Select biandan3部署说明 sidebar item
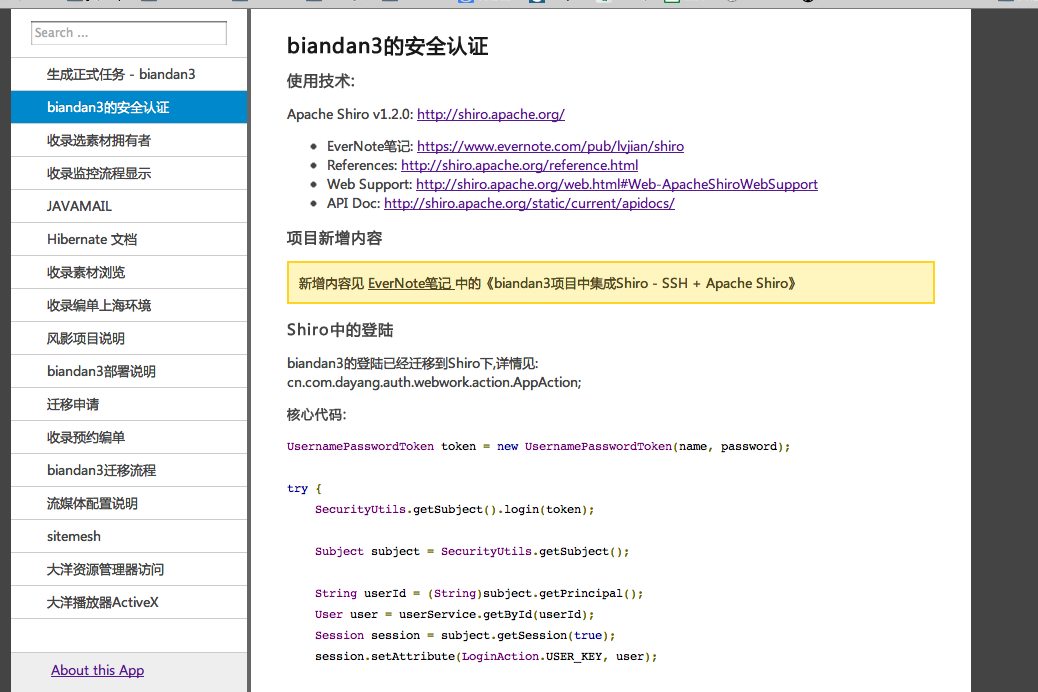This screenshot has width=1038, height=692. coord(101,371)
